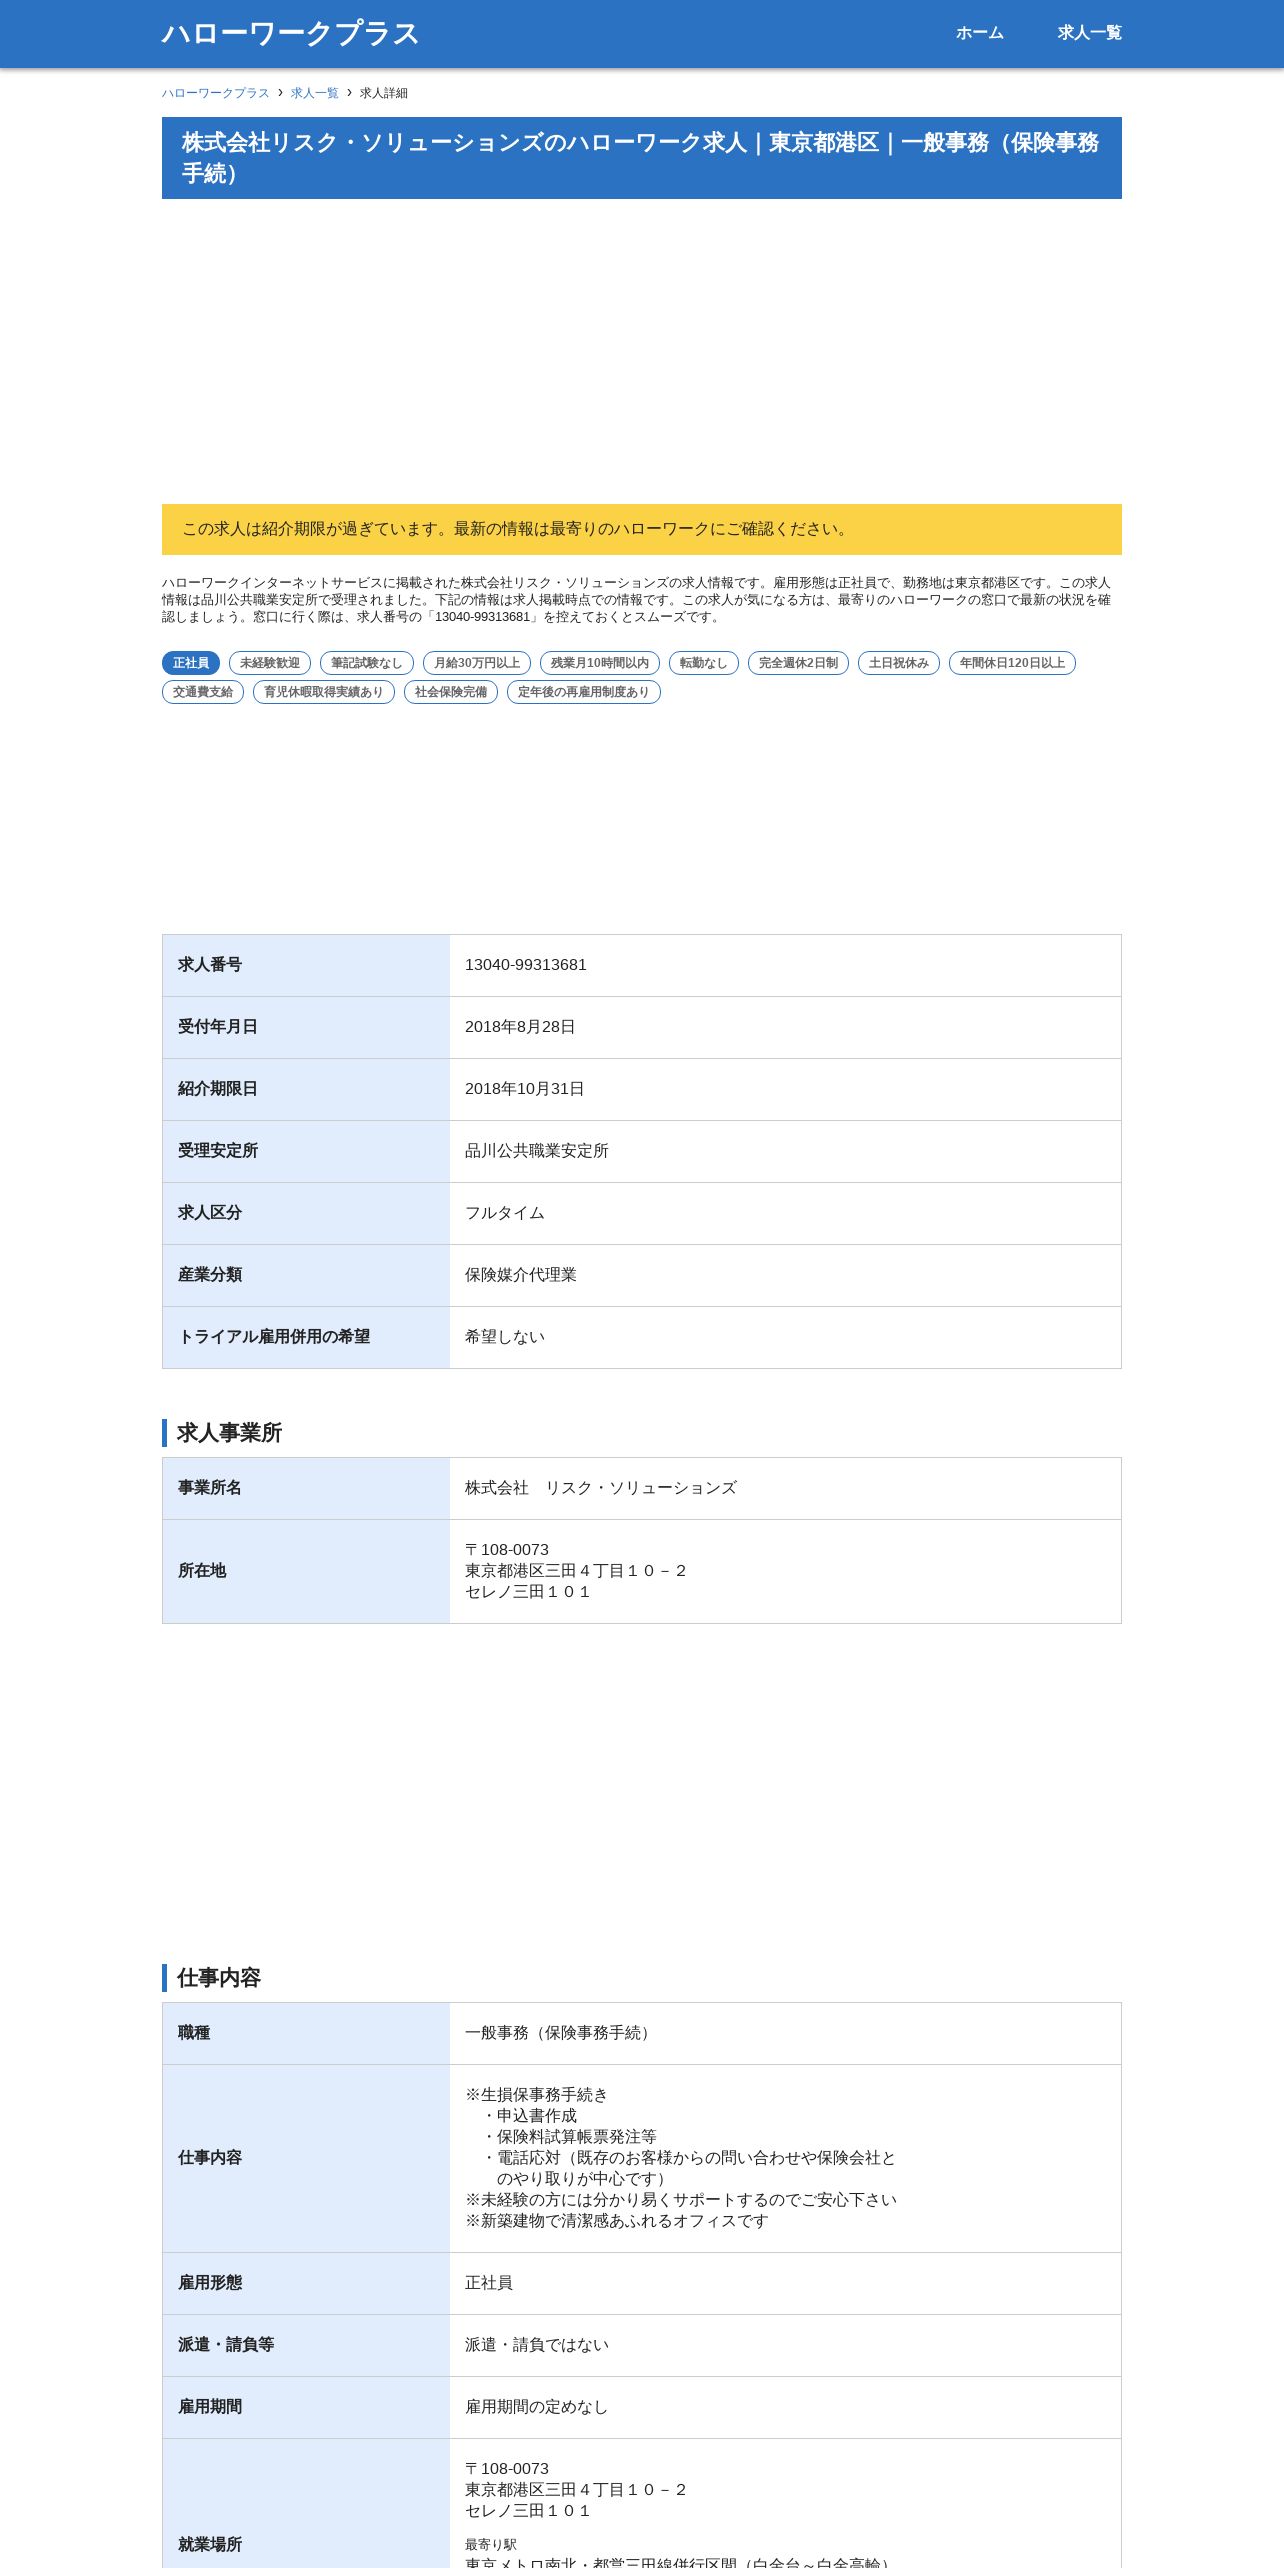
Task: Click the 所在地 address 東京都港区三田4丁目10-2
Action: click(576, 1571)
